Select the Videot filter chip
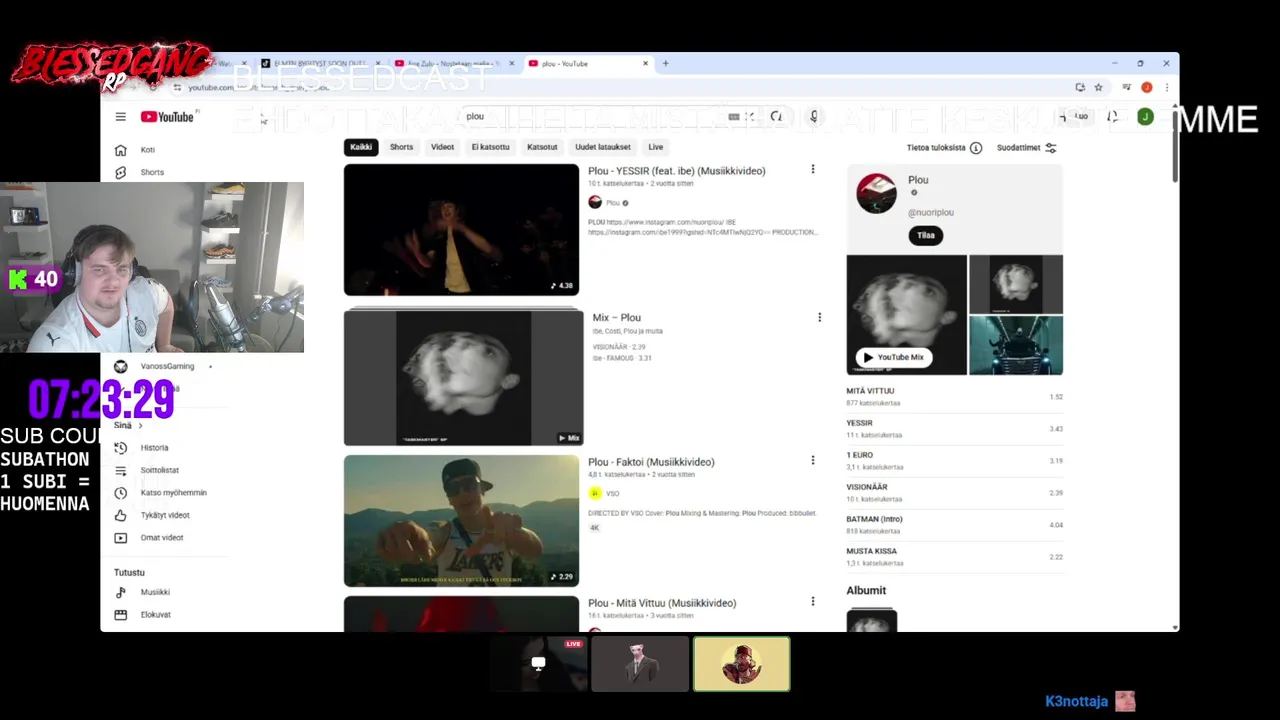 [x=442, y=147]
